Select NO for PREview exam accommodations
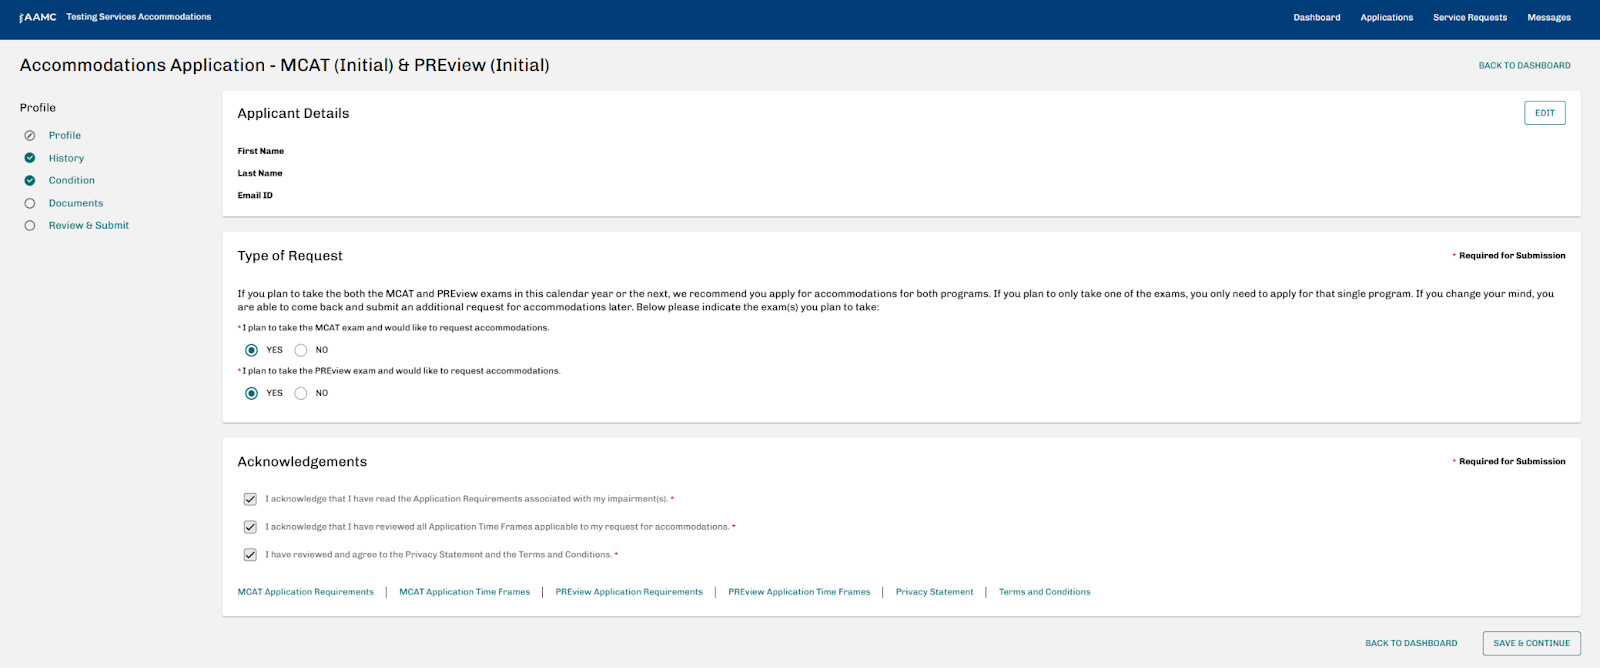Image resolution: width=1600 pixels, height=668 pixels. [301, 393]
